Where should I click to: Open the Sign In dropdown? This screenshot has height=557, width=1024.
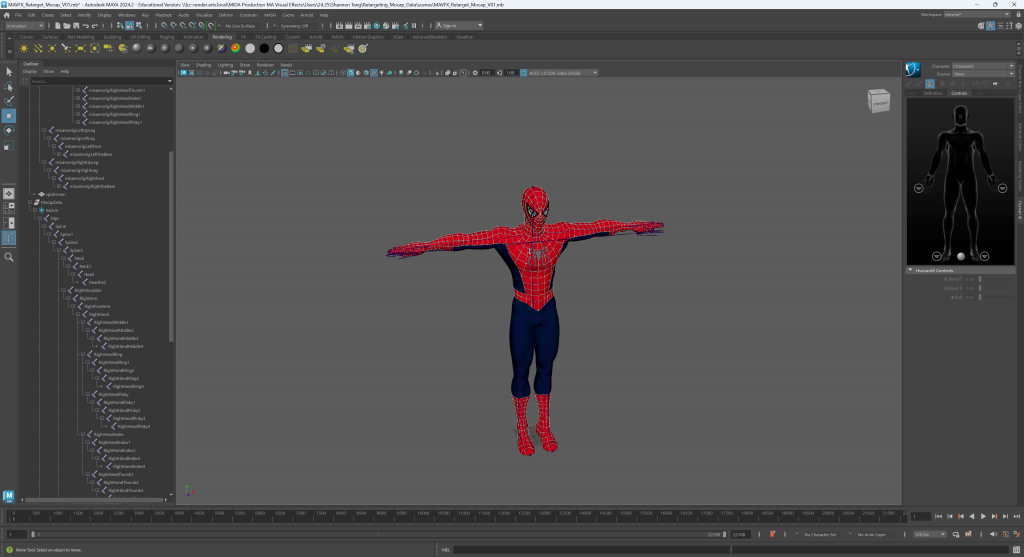[459, 26]
